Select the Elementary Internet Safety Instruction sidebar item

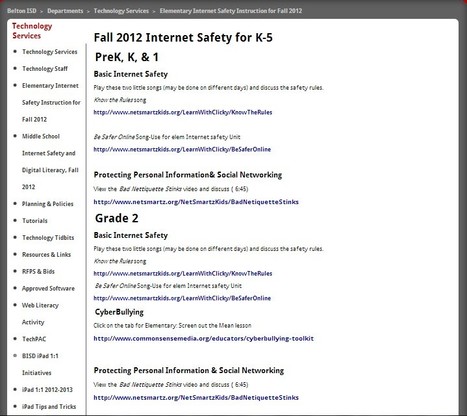[x=51, y=102]
